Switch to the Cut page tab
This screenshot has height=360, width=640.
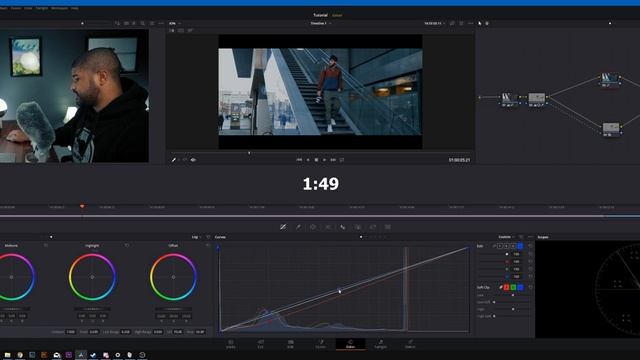[x=260, y=344]
